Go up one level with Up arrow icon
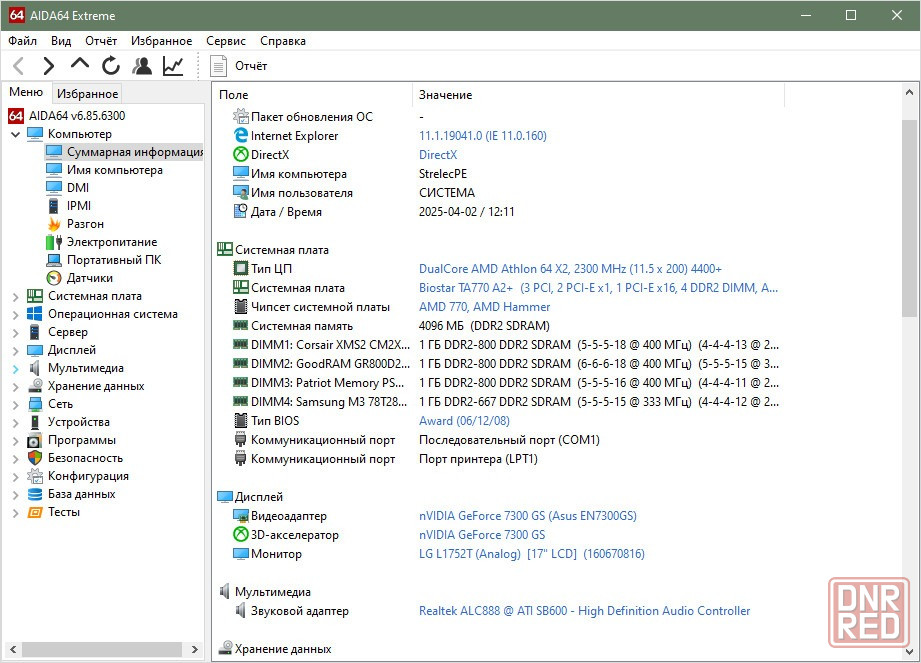 80,64
